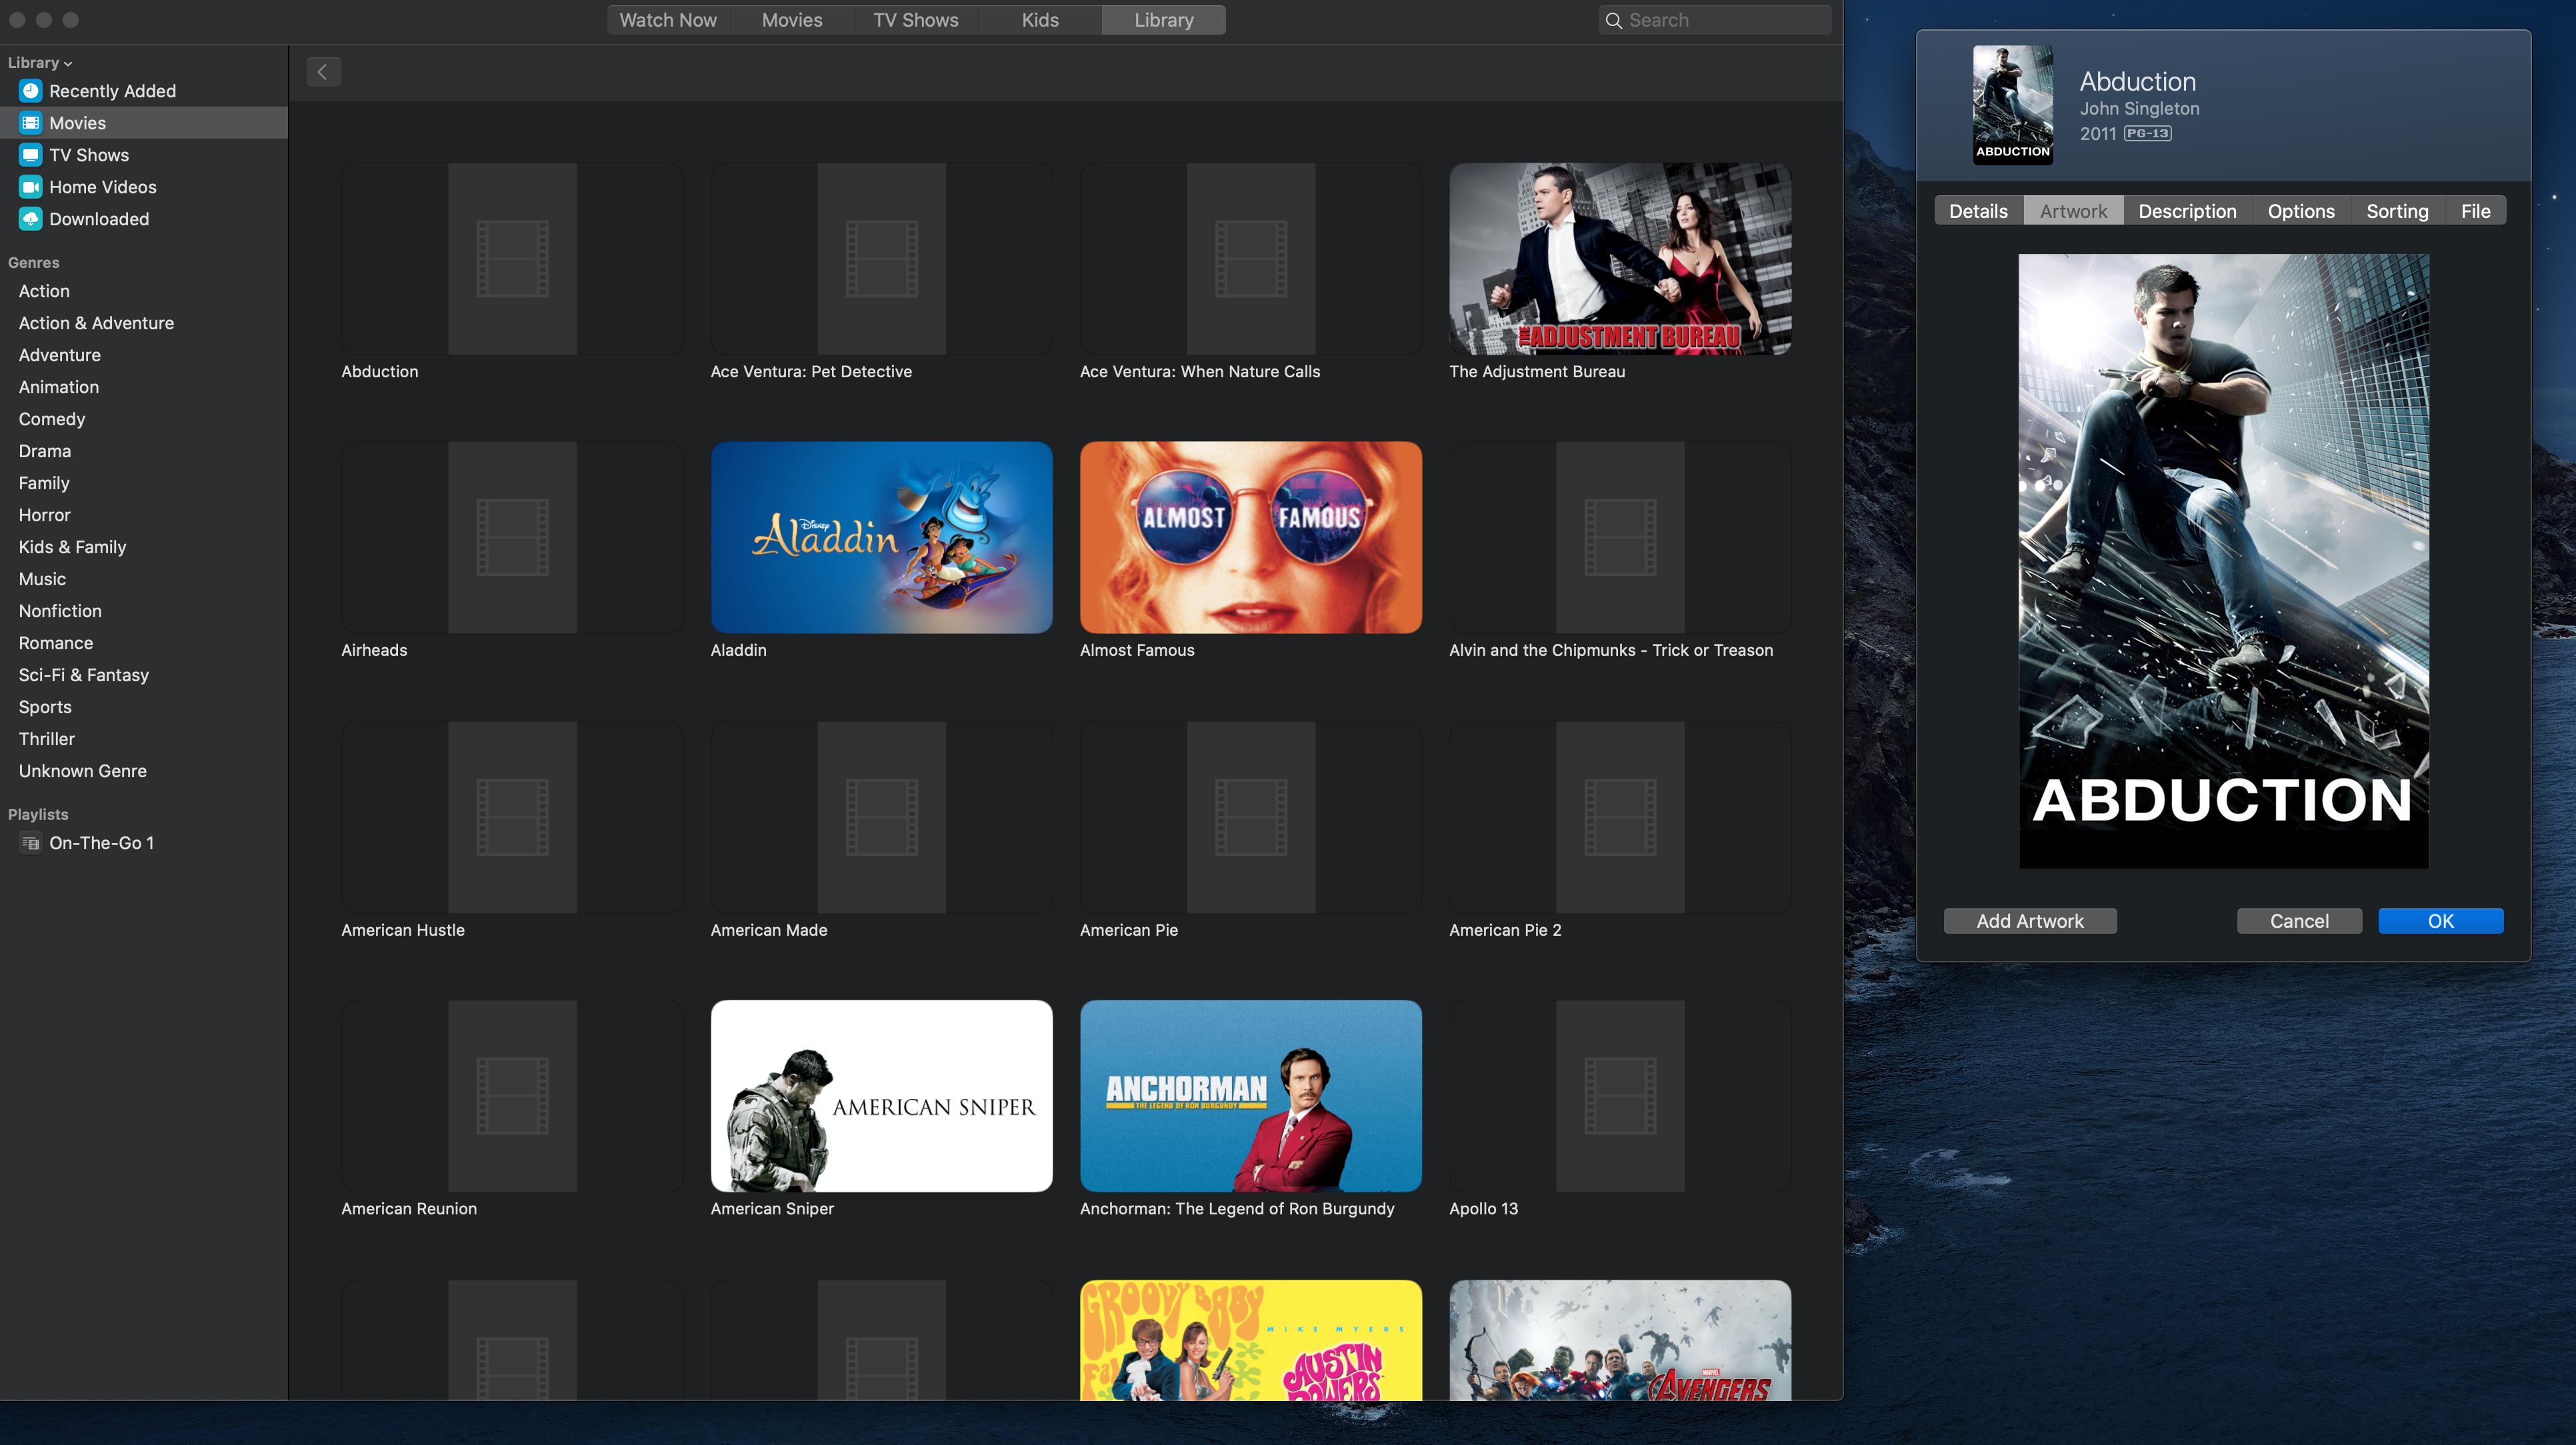Switch to the Movies top tab

(x=792, y=20)
